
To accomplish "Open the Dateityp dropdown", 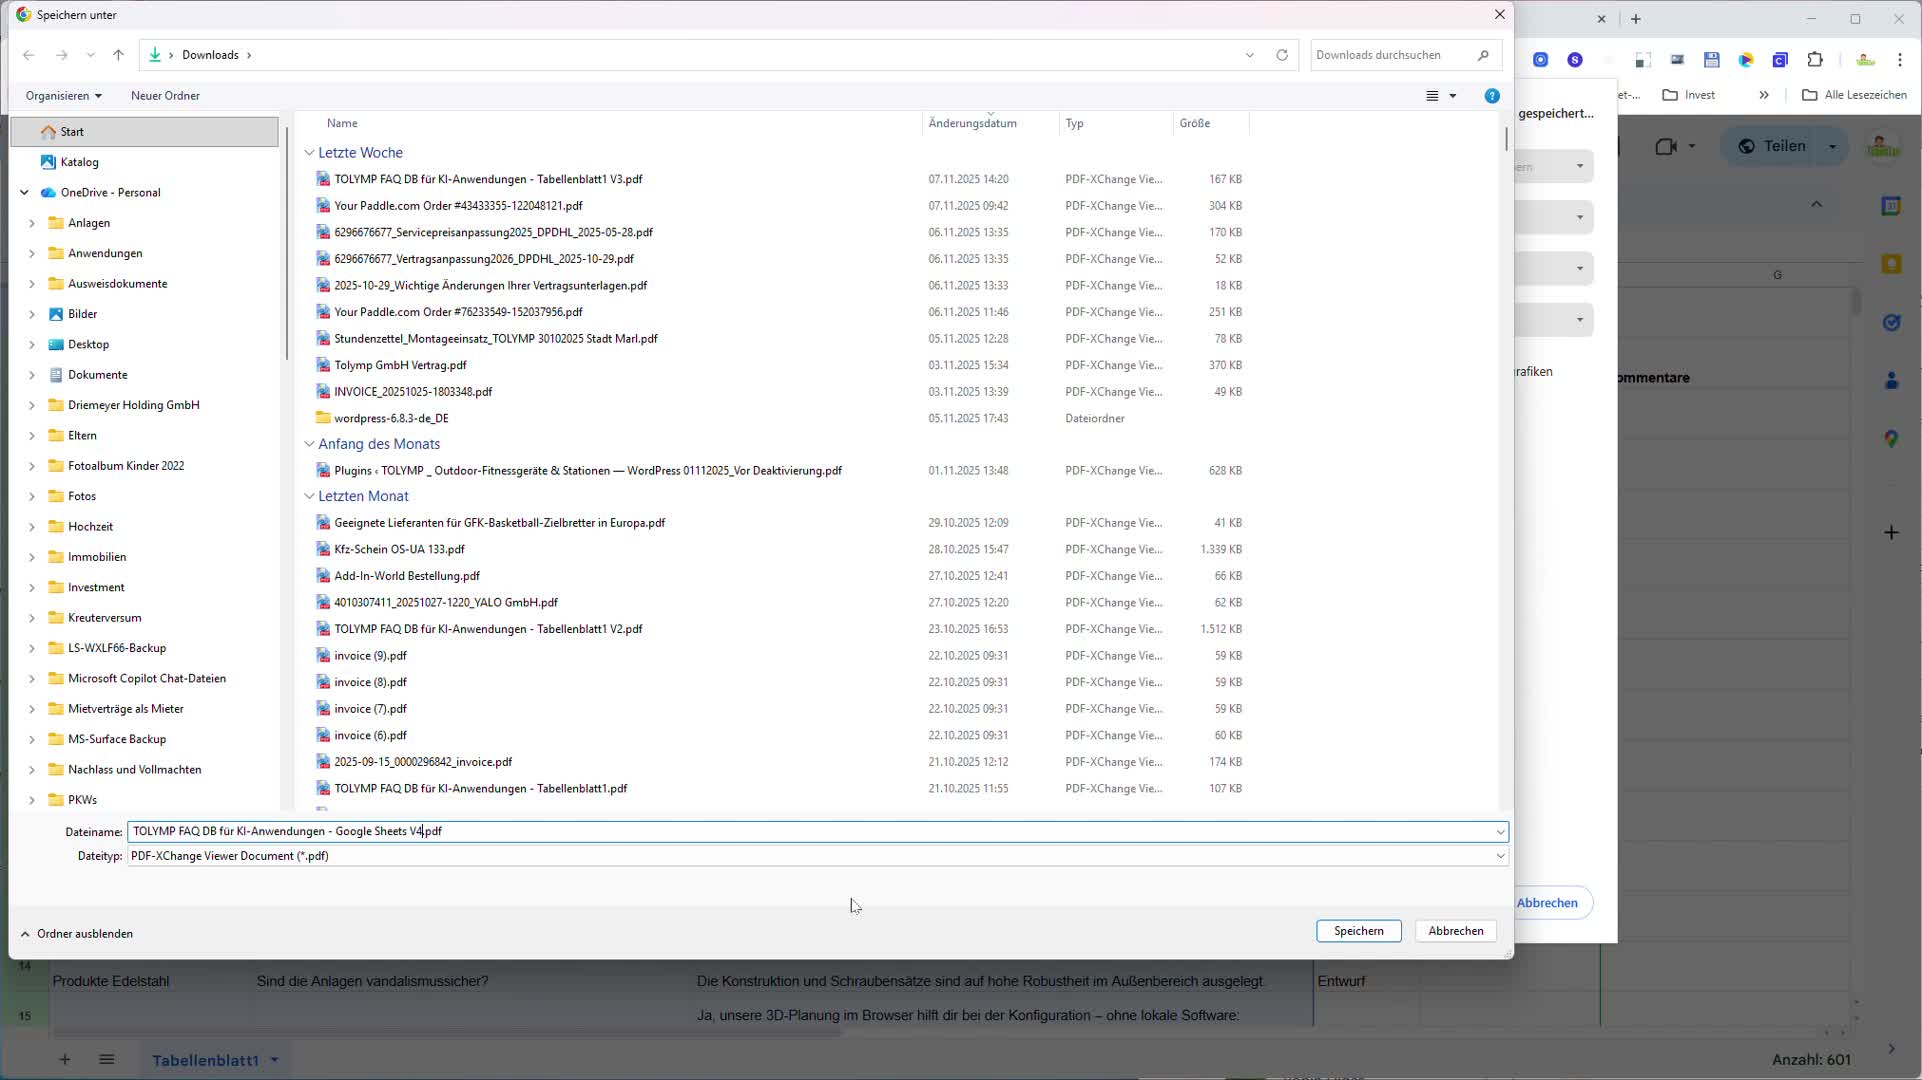I will [x=1500, y=856].
